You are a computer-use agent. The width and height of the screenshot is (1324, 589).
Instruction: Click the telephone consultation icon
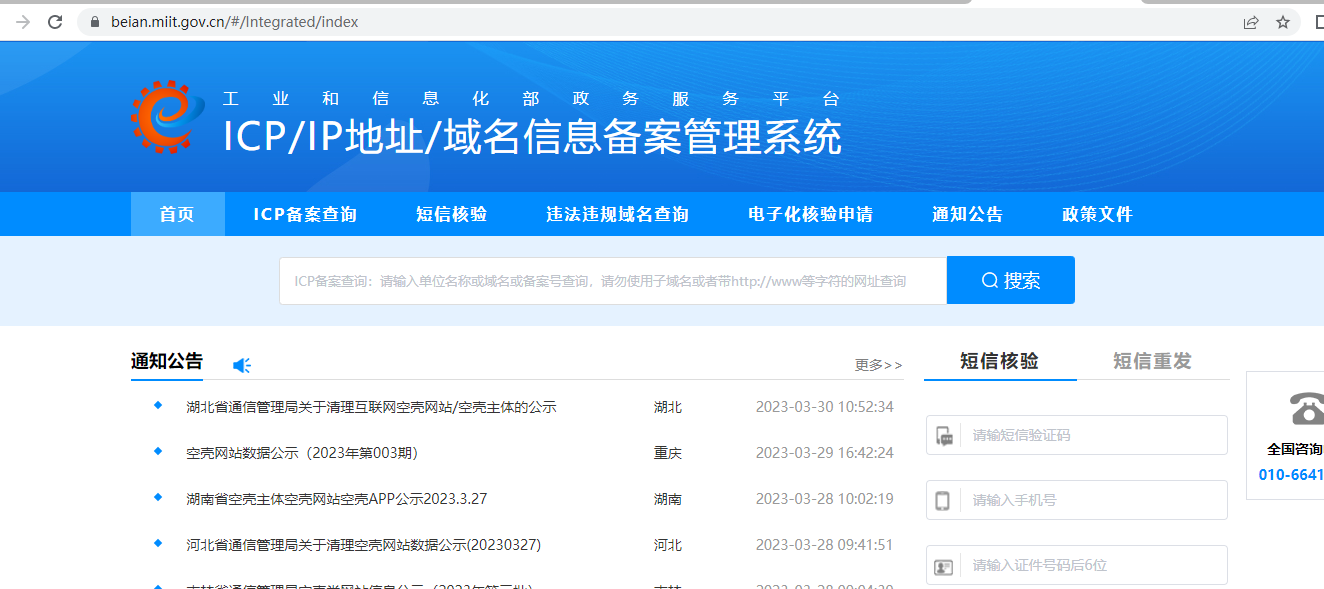tap(1306, 408)
